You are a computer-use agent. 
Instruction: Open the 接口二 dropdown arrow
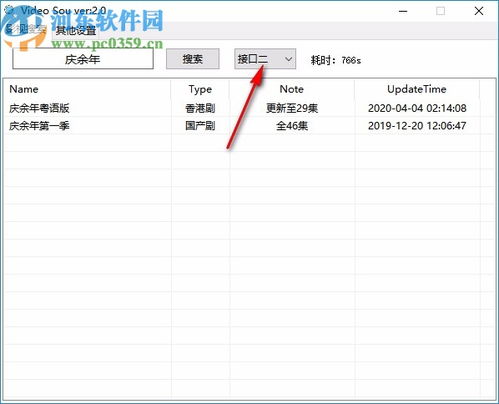click(288, 59)
